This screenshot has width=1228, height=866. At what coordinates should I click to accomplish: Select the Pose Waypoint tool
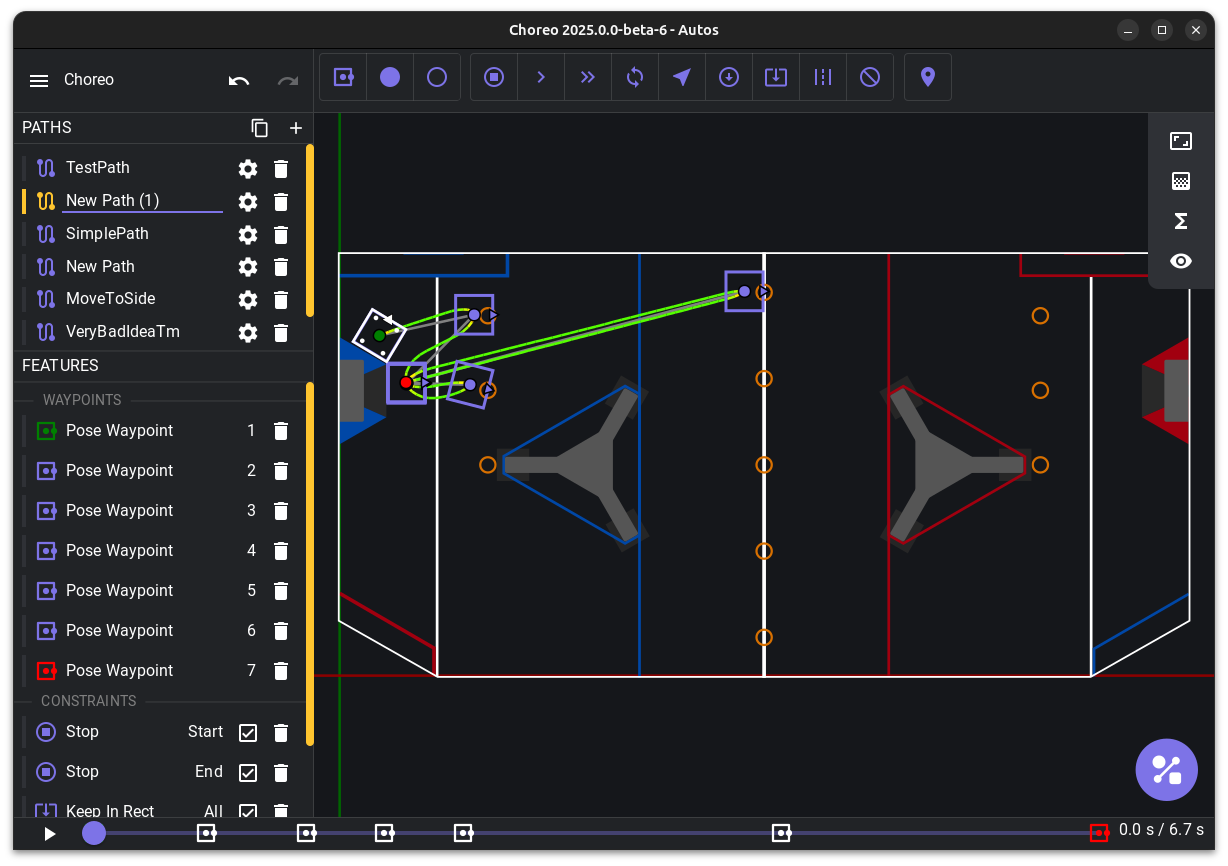343,77
